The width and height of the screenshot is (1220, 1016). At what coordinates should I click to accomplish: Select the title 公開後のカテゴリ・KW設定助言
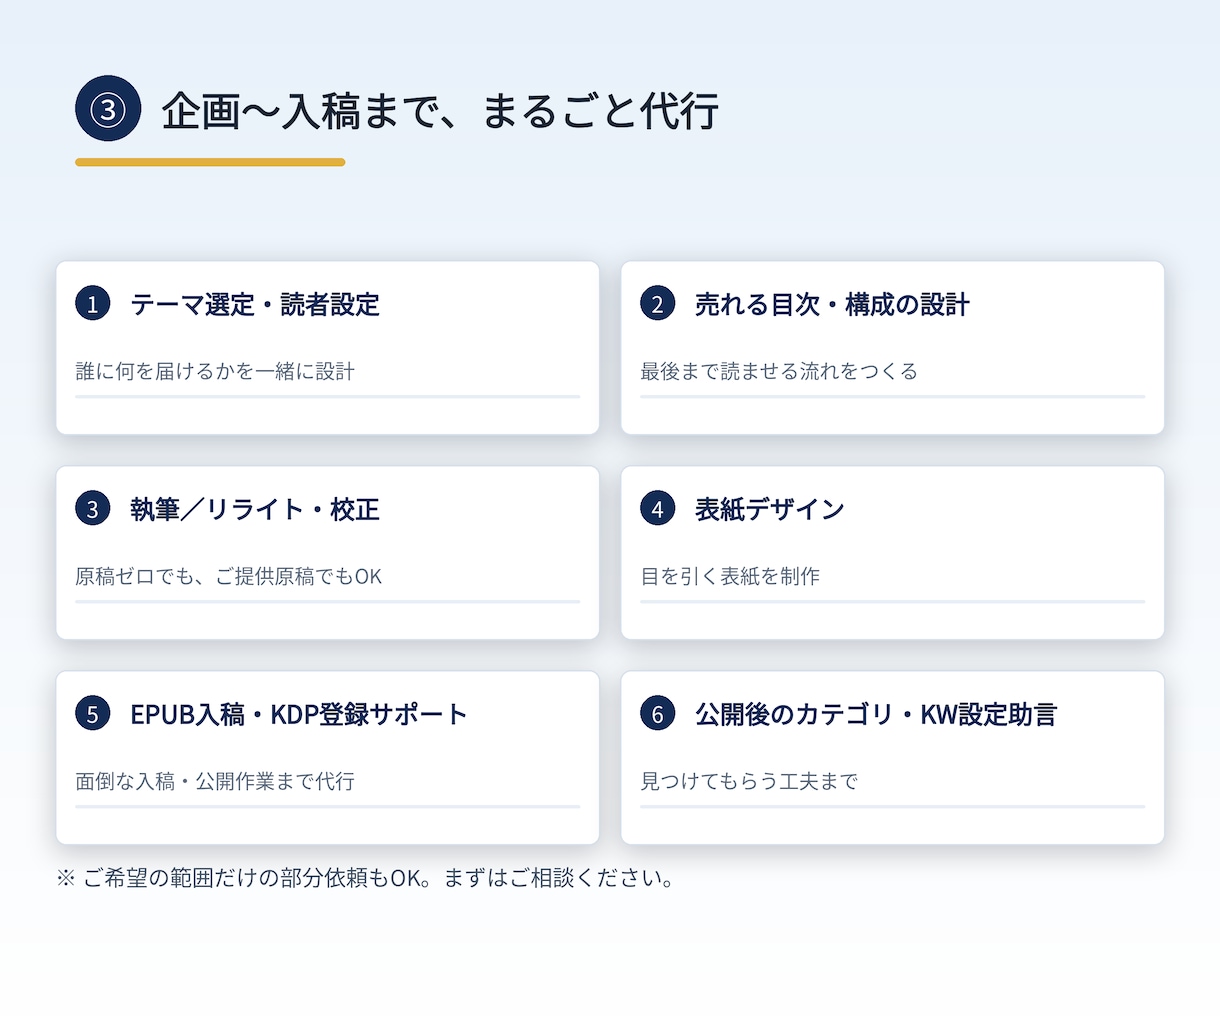[876, 714]
